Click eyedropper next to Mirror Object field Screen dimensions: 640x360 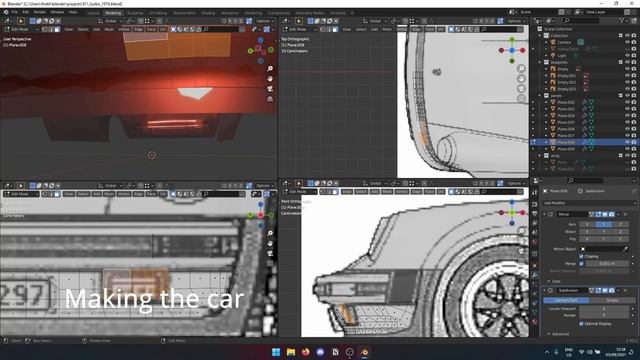625,249
